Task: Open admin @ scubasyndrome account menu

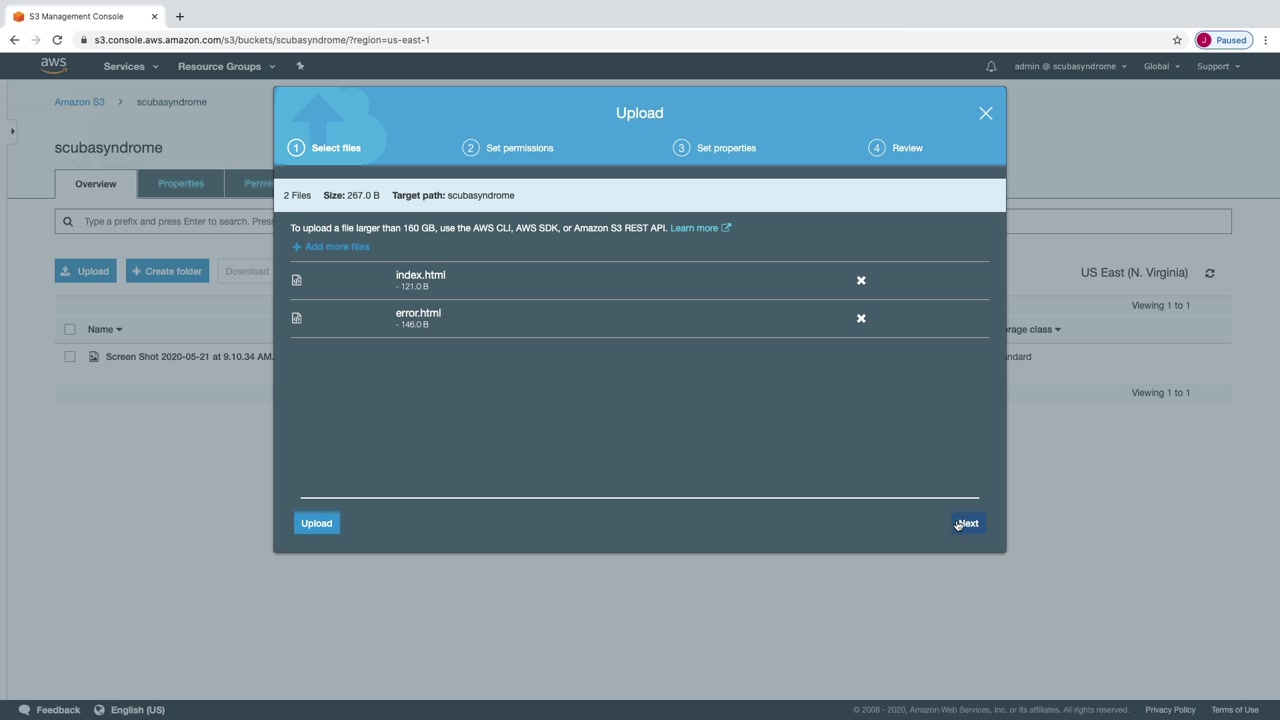Action: click(1070, 66)
